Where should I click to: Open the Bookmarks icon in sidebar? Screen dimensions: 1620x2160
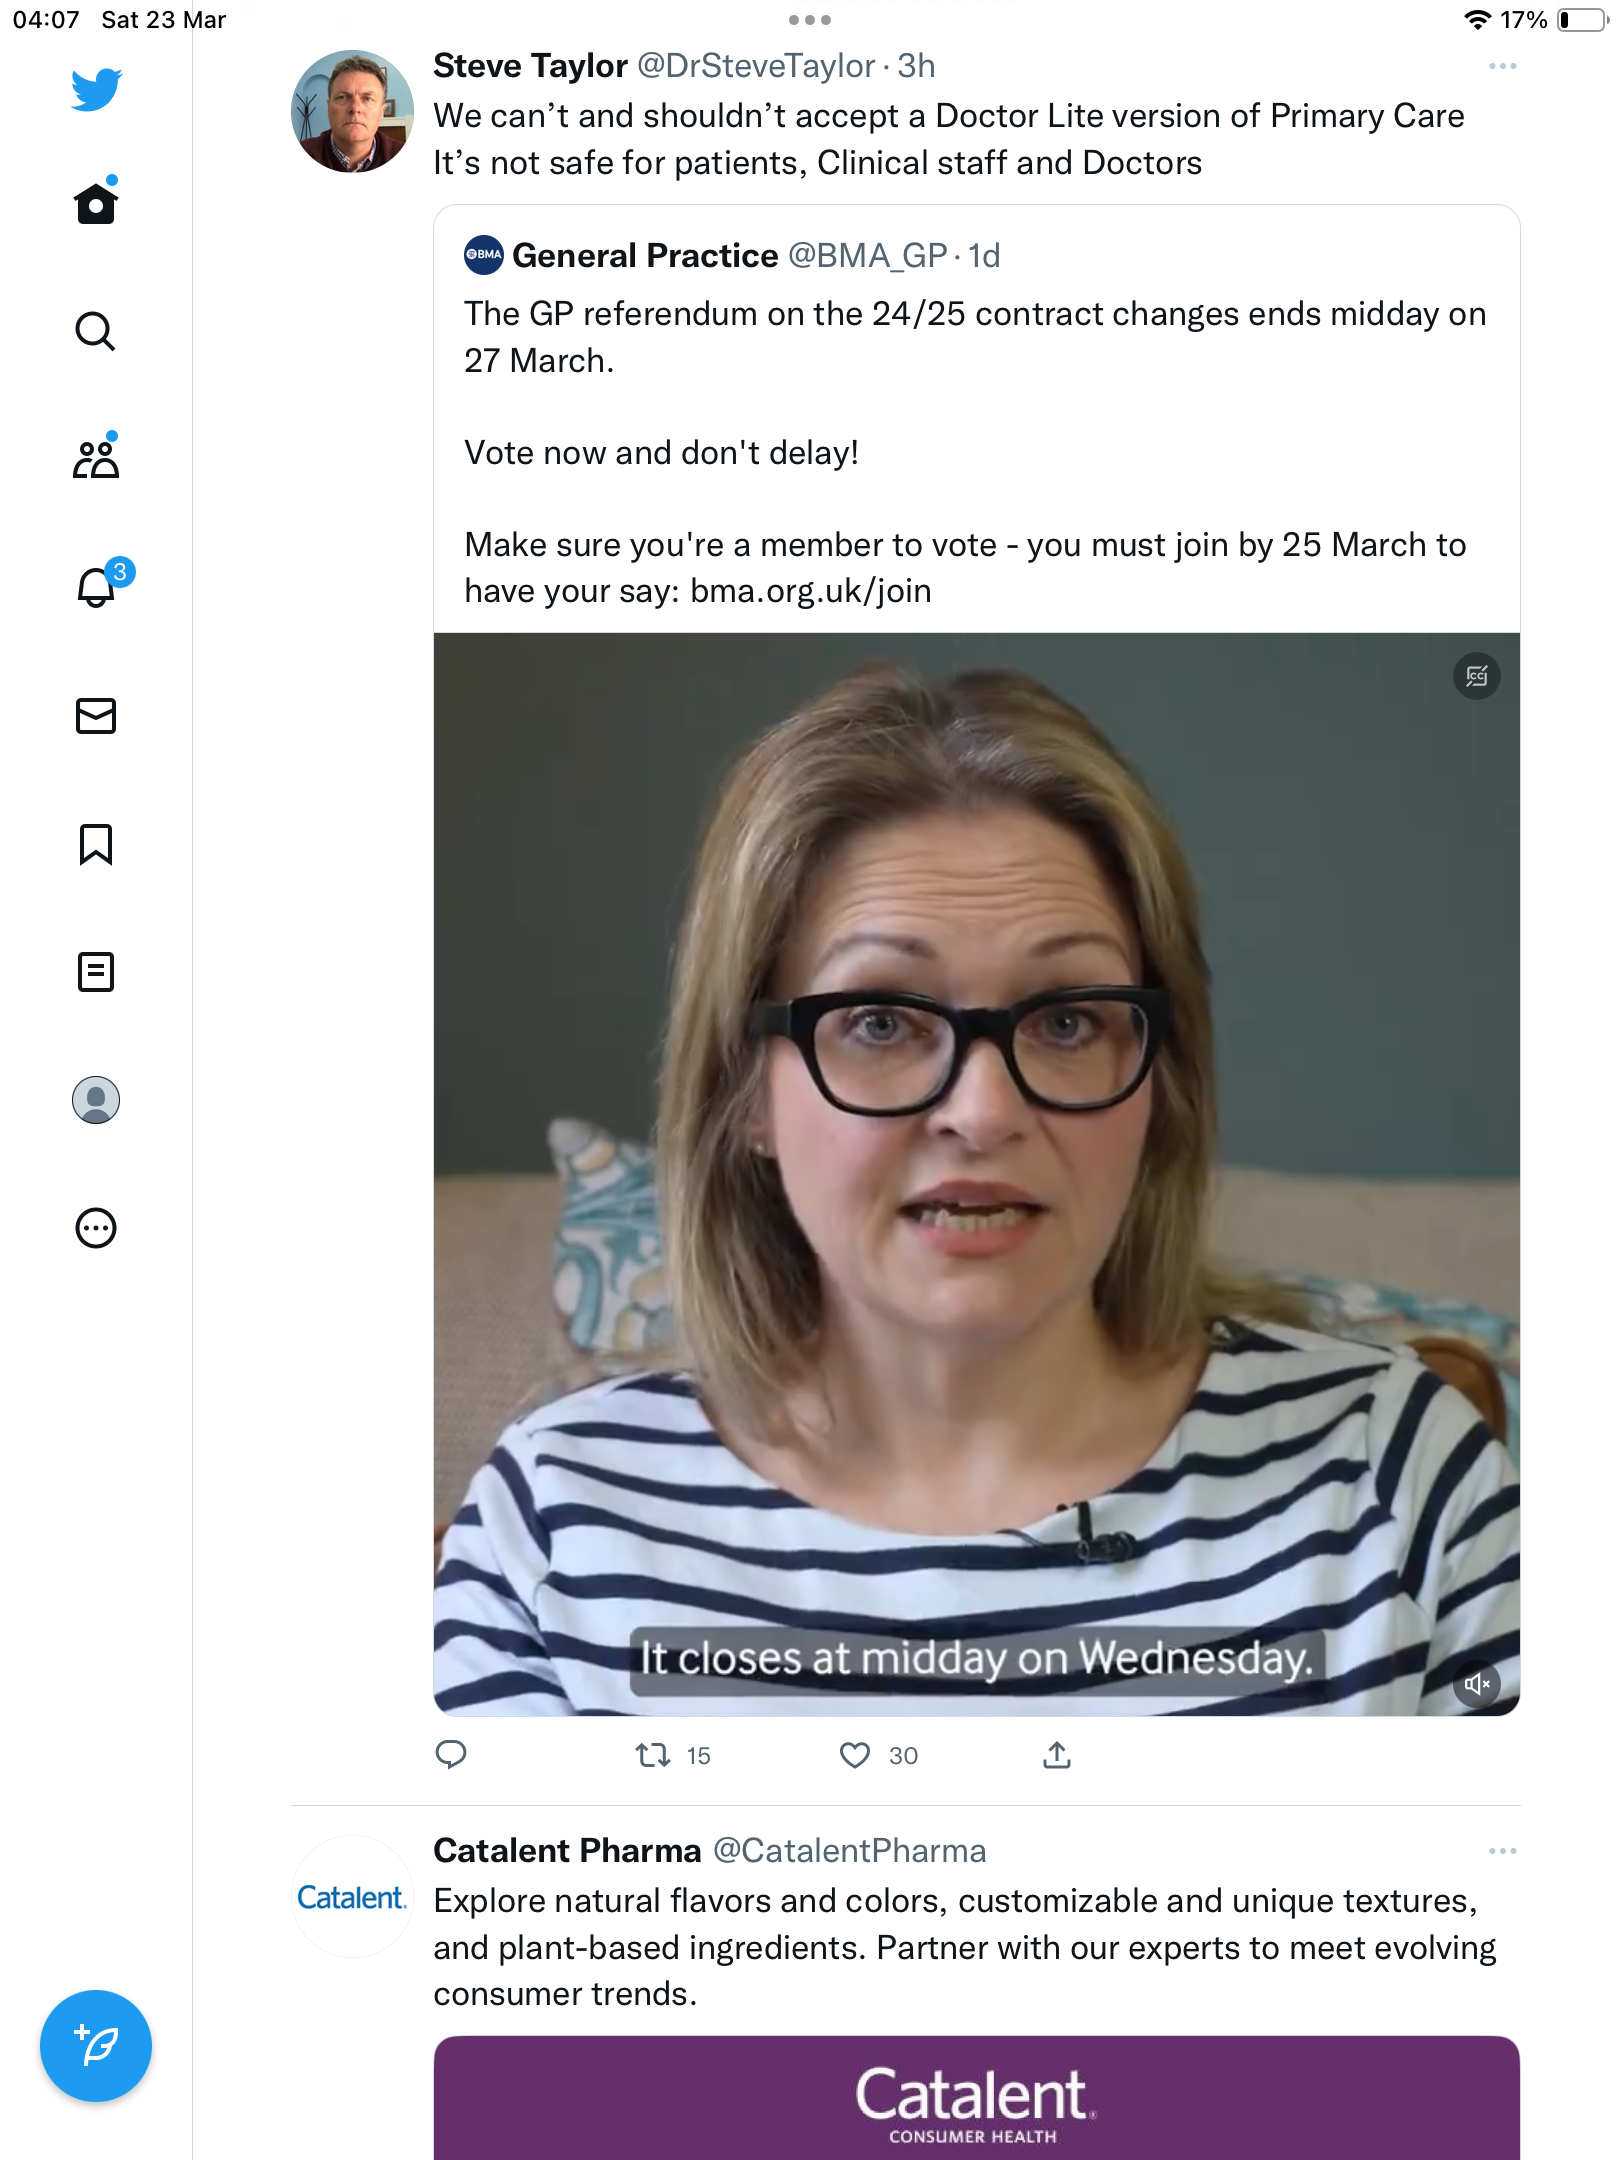[x=96, y=844]
